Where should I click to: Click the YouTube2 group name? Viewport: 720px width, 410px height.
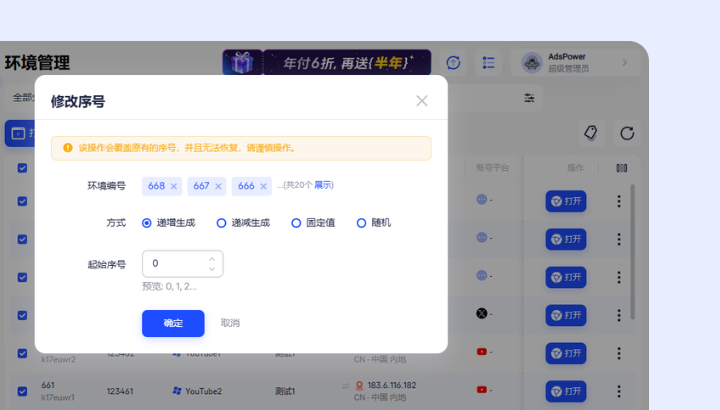pos(203,391)
